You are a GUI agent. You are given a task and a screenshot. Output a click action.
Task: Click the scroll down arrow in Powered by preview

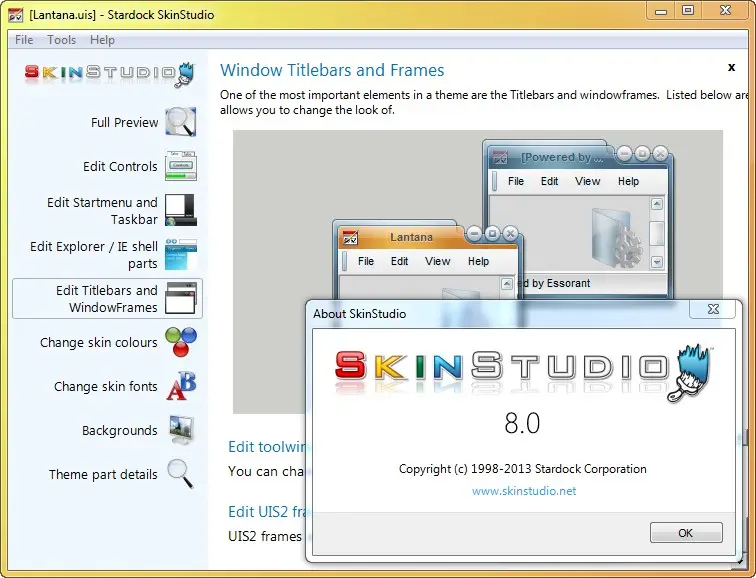(x=657, y=262)
